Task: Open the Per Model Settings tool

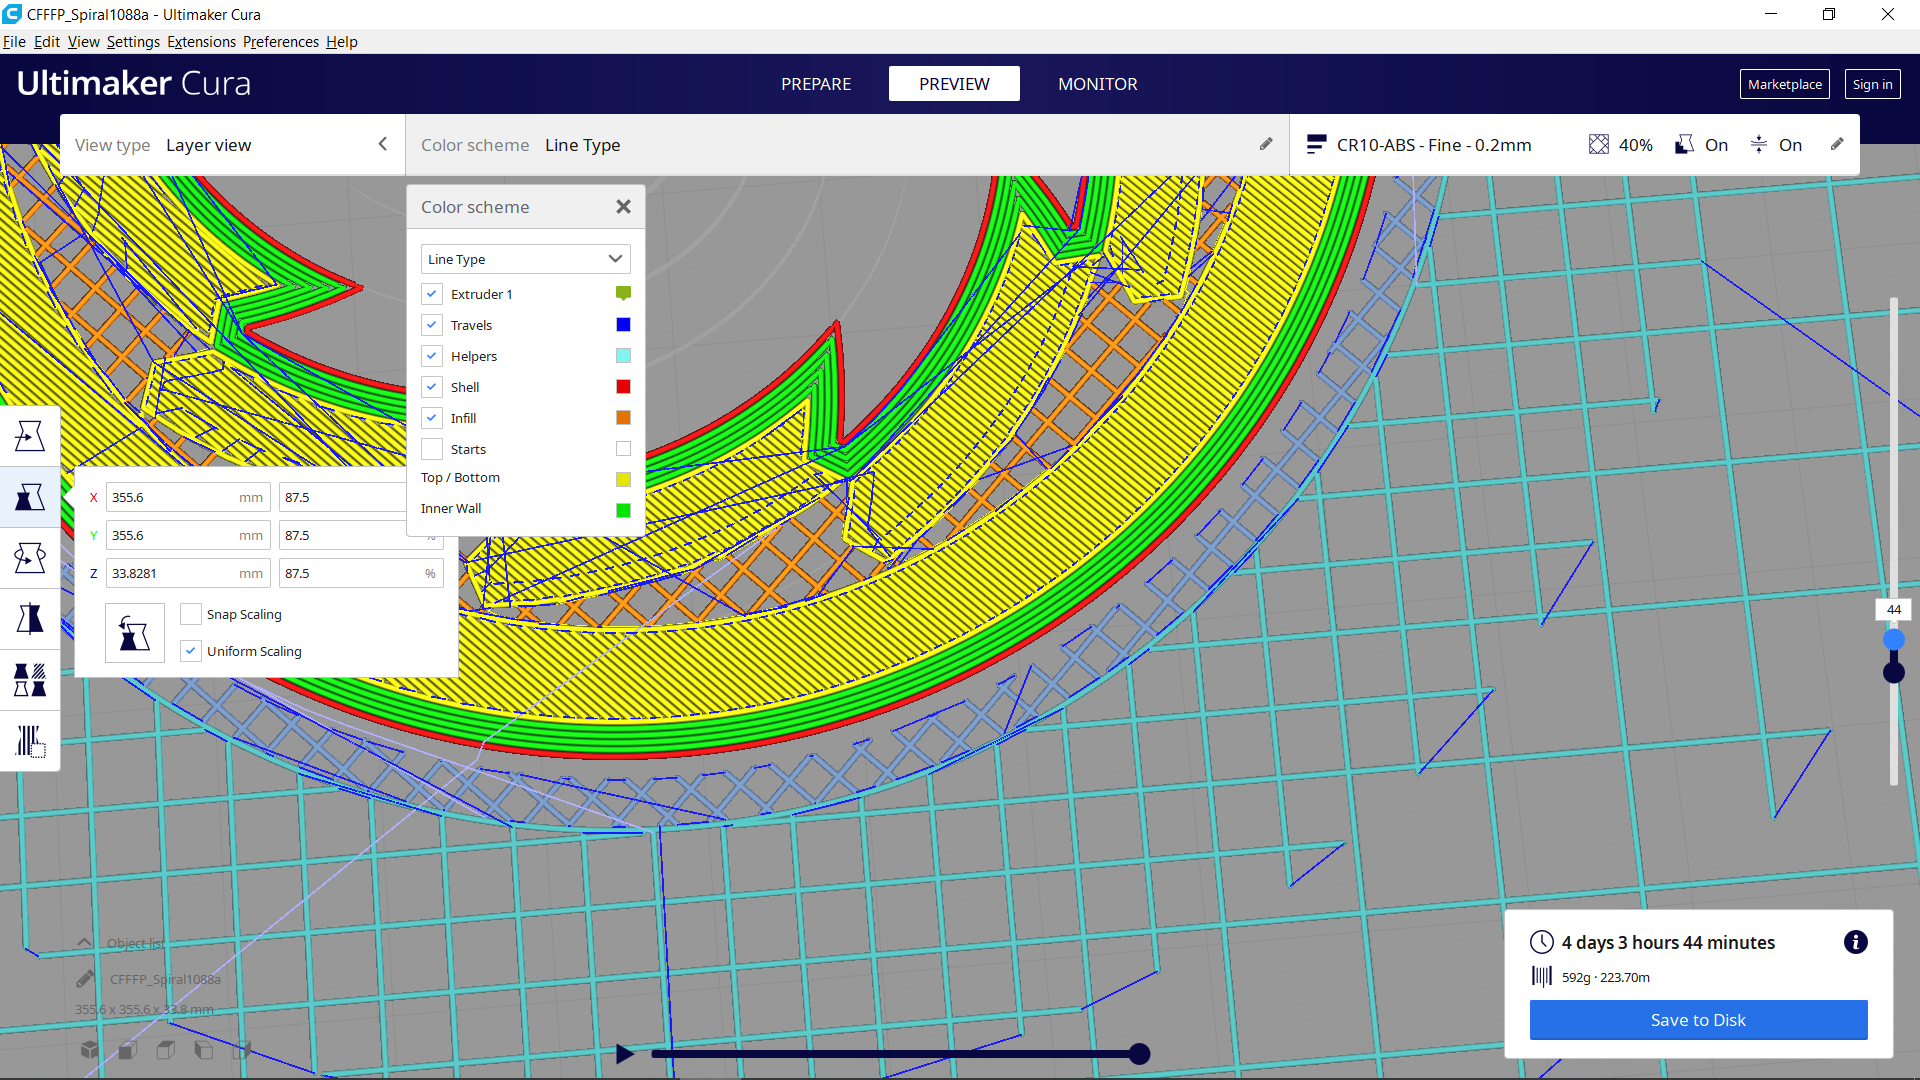Action: click(x=29, y=680)
